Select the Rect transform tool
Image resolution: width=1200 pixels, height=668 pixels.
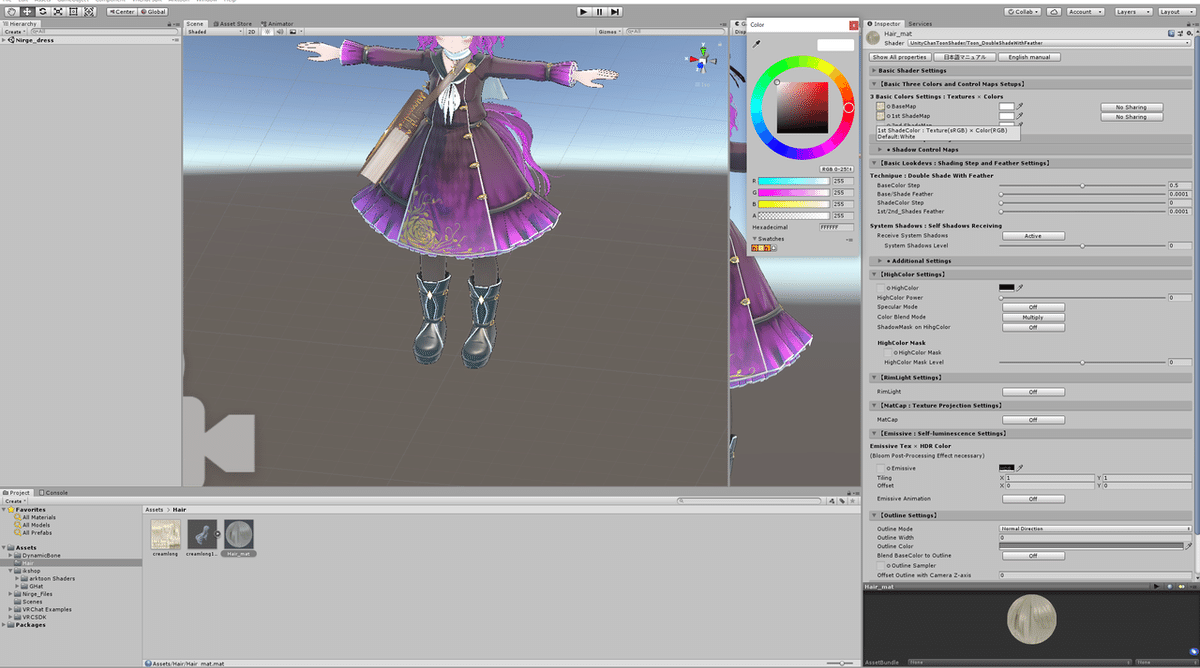pyautogui.click(x=75, y=11)
